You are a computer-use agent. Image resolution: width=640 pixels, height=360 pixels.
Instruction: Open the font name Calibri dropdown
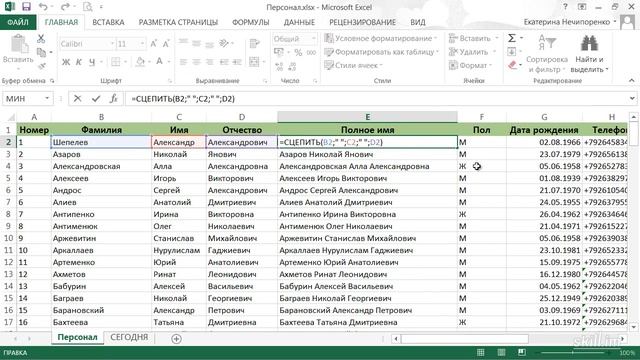(112, 44)
